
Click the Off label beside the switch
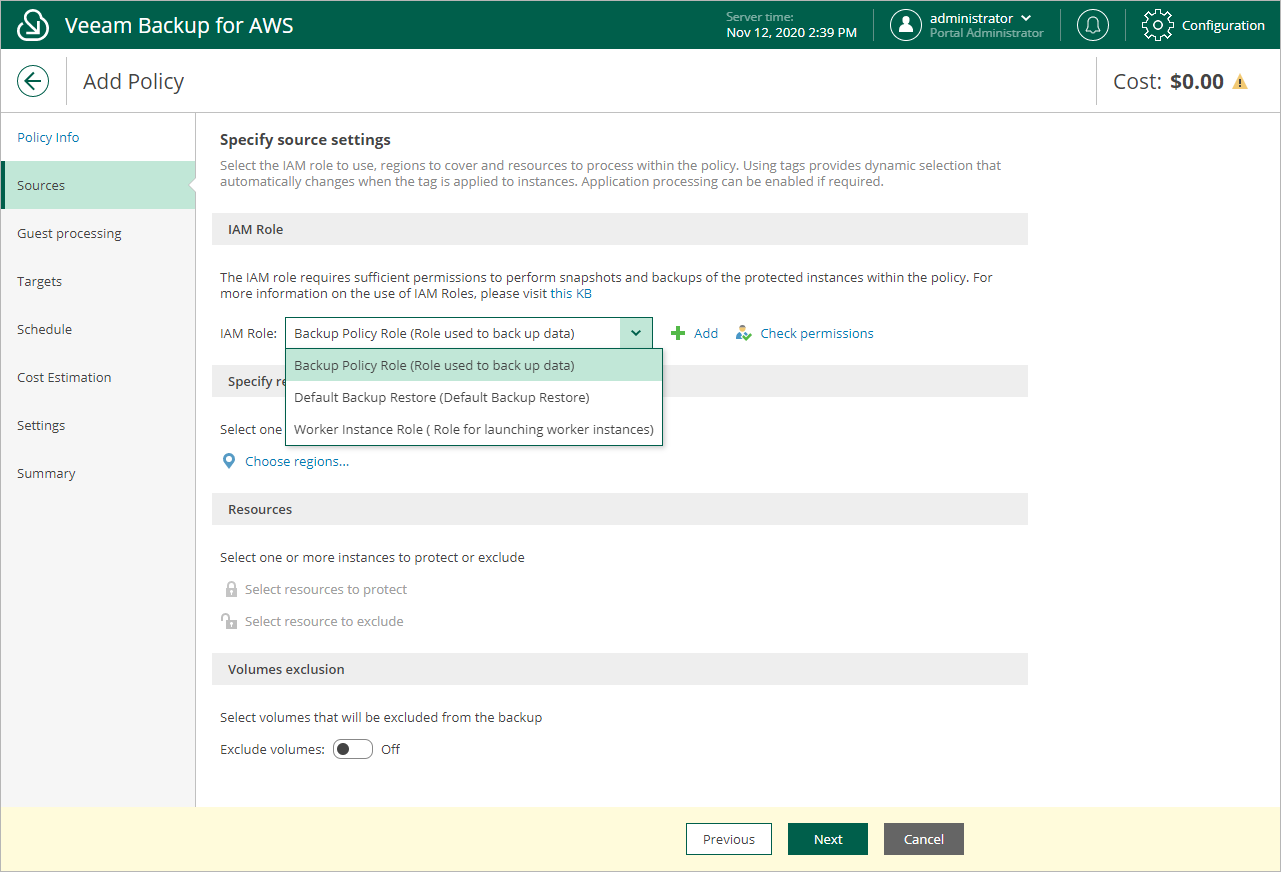point(390,749)
